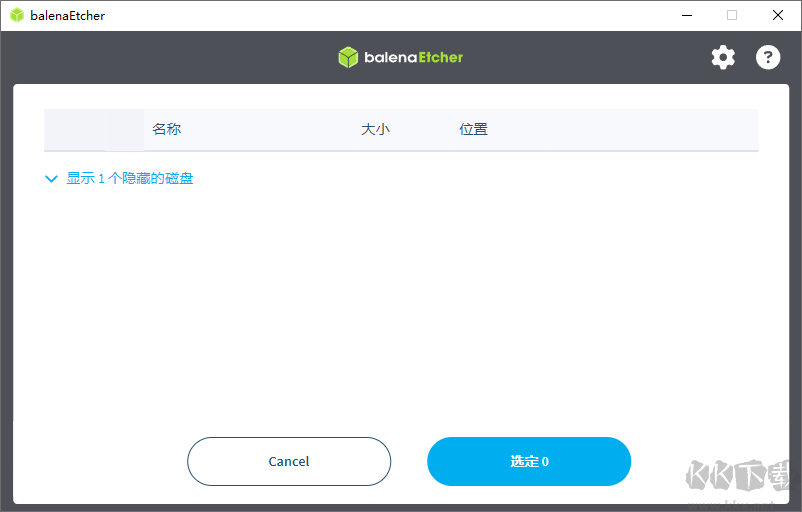Open help via the question mark icon
Image resolution: width=802 pixels, height=512 pixels.
coord(768,57)
